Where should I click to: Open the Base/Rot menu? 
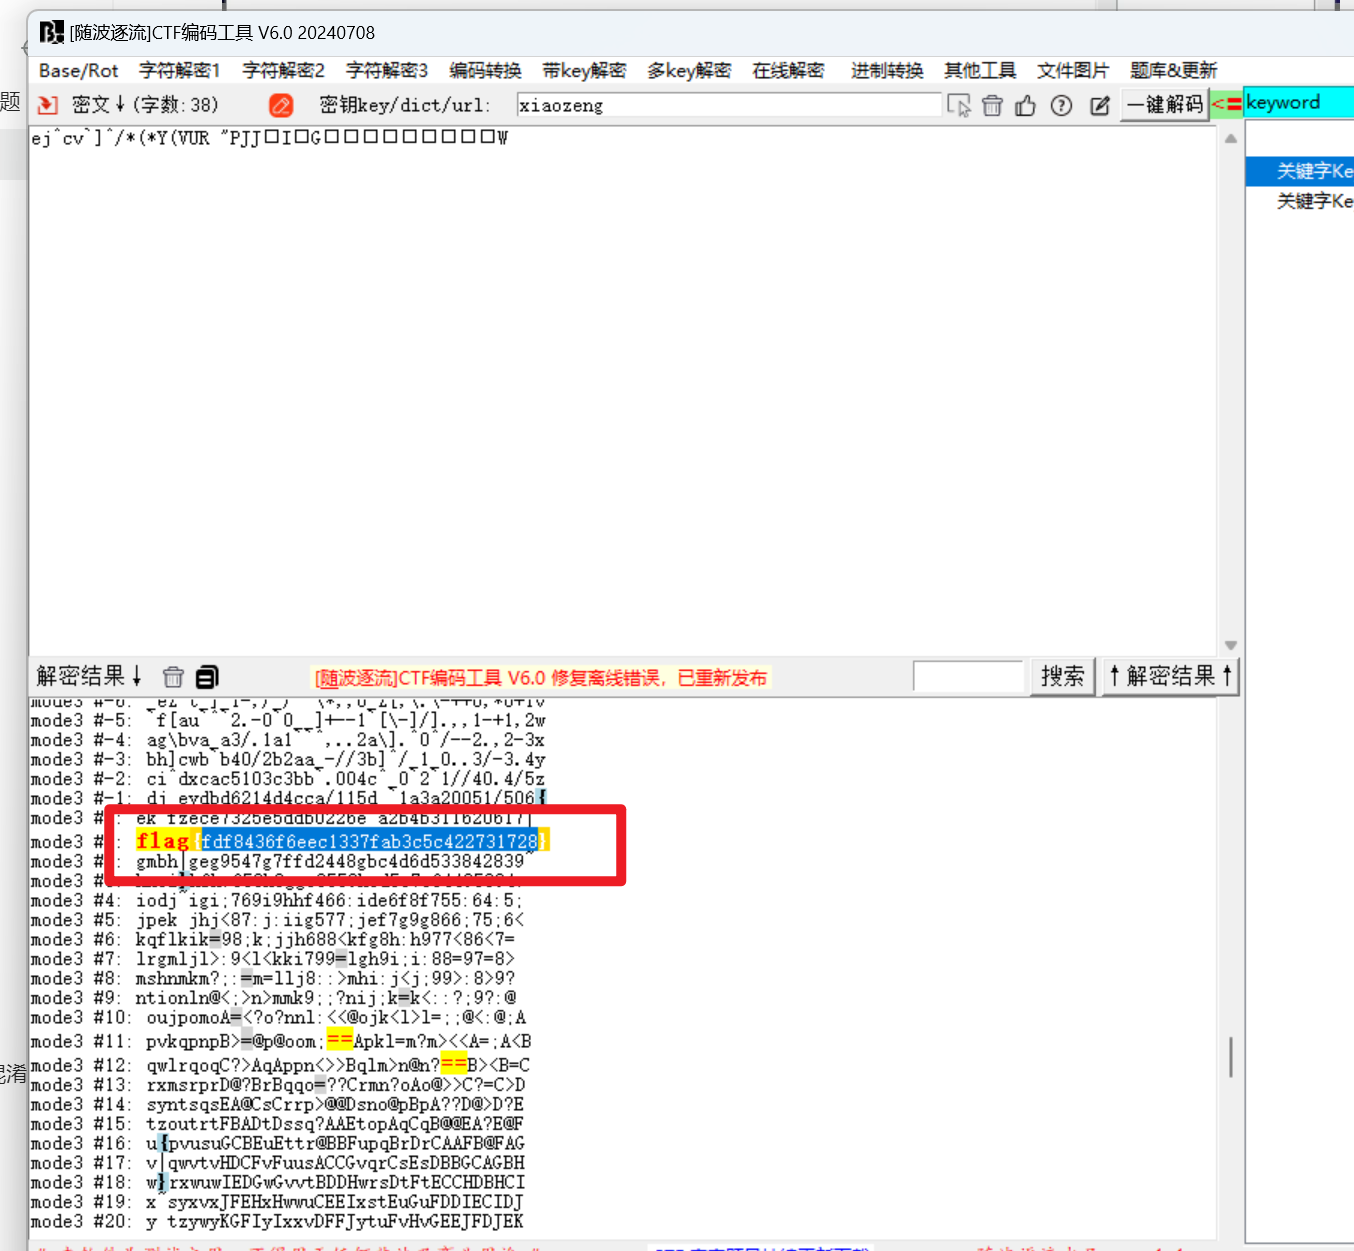point(78,71)
